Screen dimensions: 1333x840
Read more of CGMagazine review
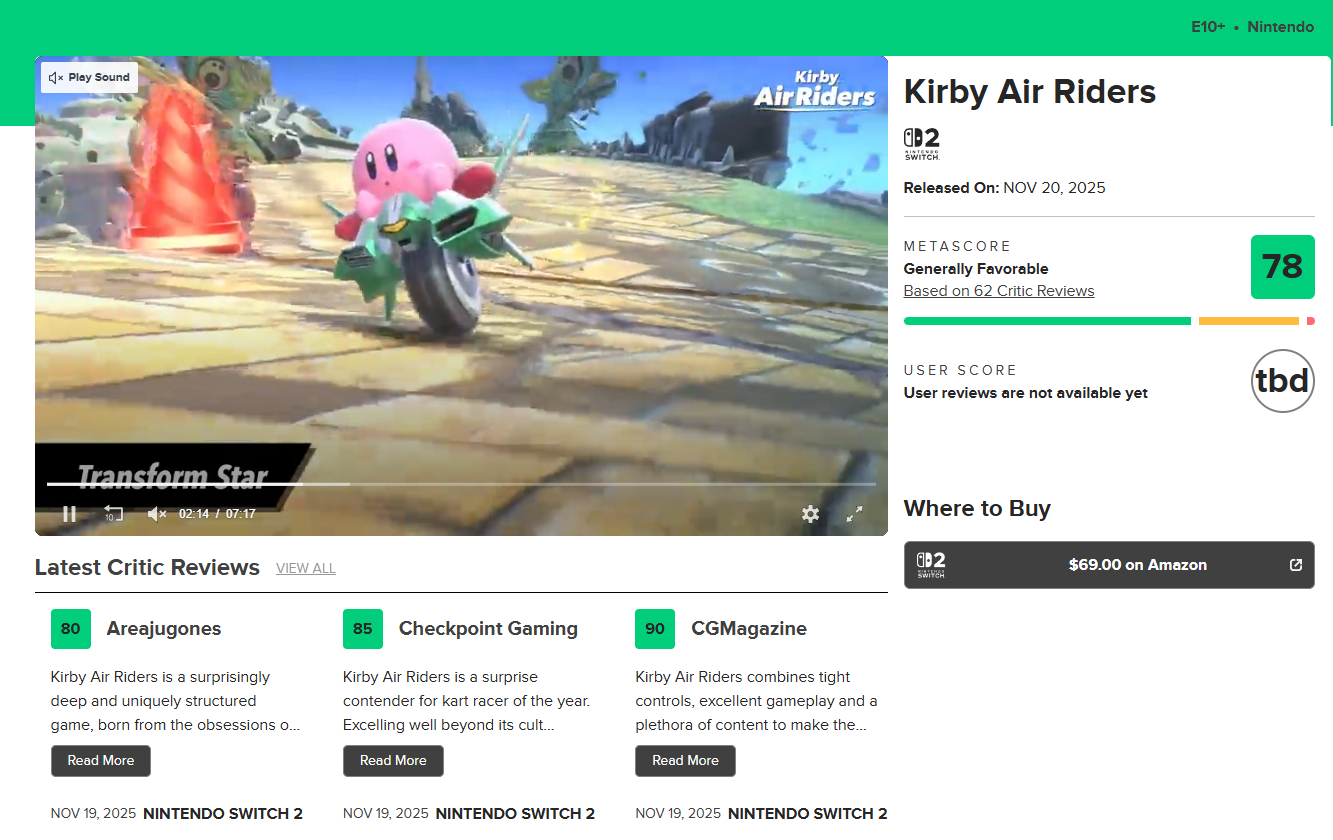685,761
